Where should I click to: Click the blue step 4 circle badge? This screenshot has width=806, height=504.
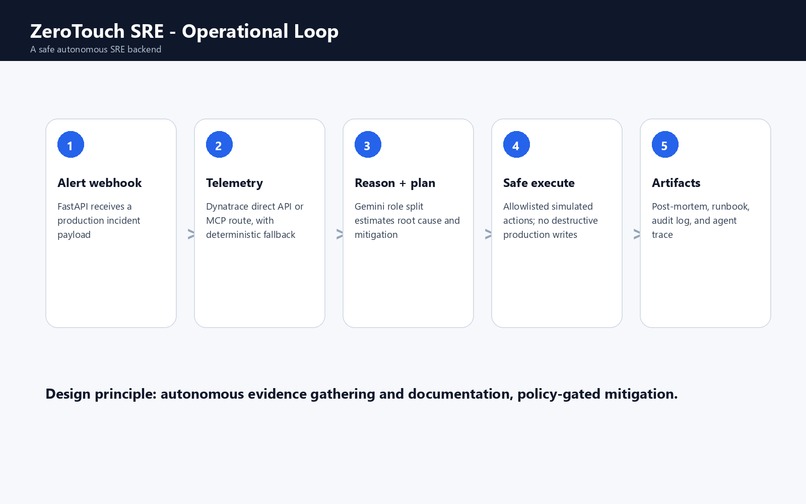[x=516, y=145]
